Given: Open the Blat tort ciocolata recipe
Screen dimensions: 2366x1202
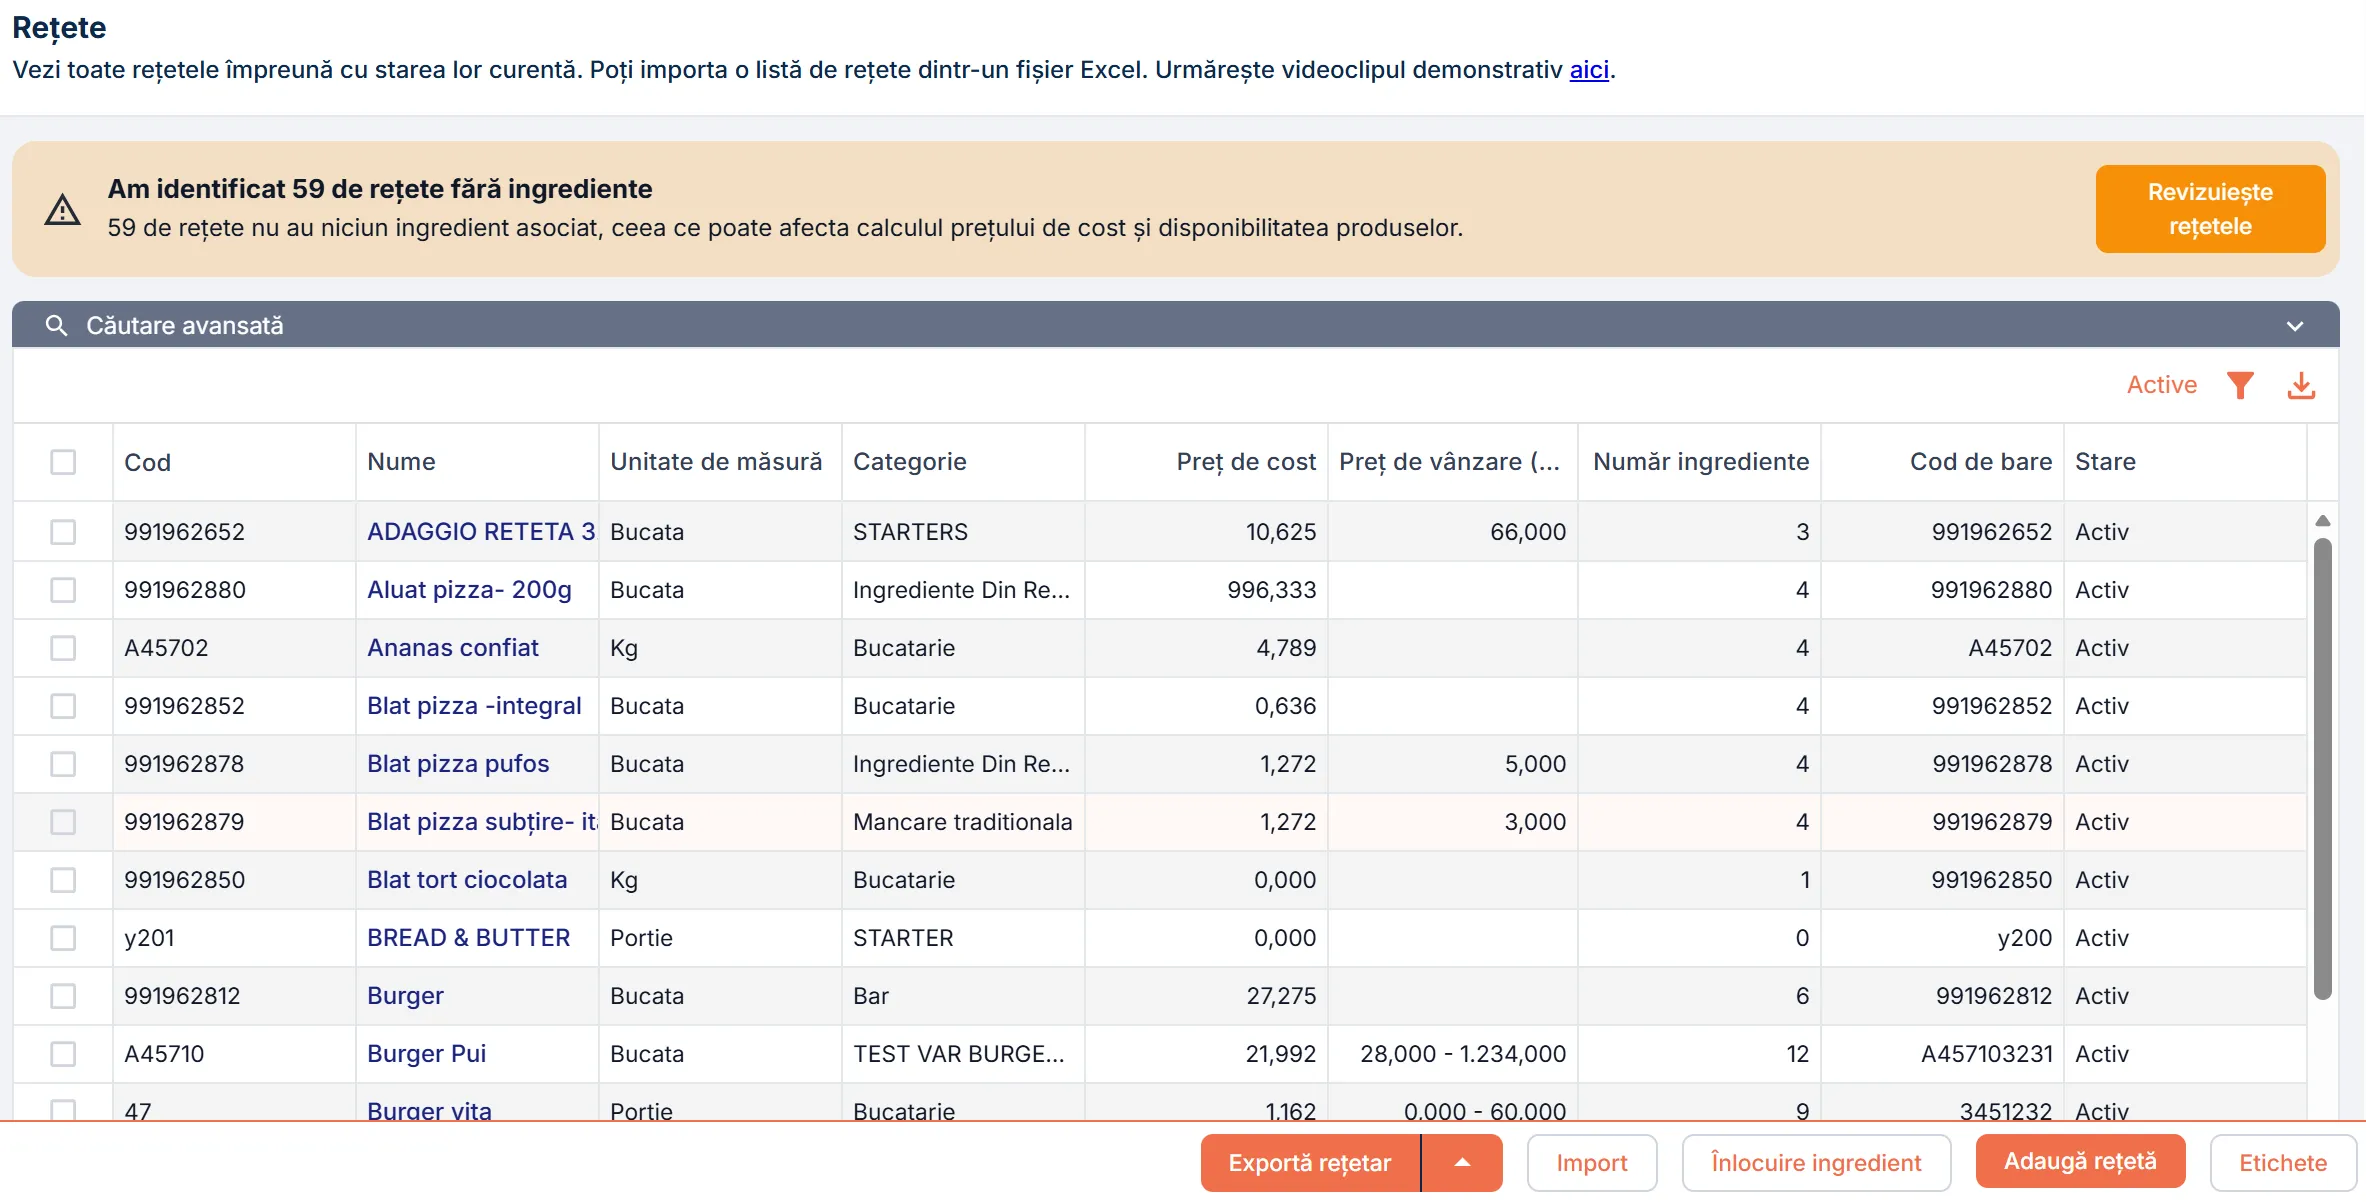Looking at the screenshot, I should click(x=467, y=880).
